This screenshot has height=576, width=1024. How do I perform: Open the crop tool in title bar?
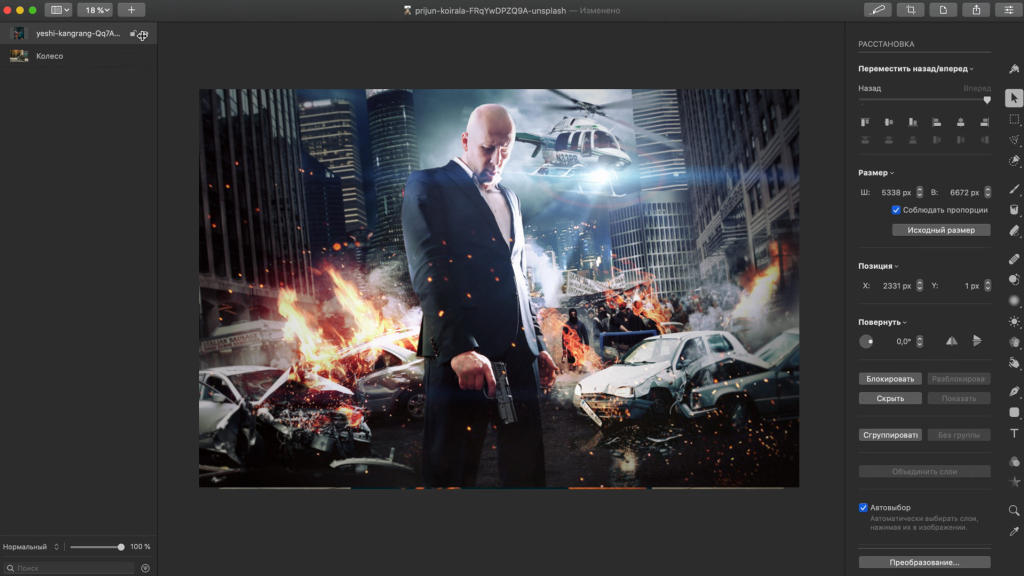pos(910,10)
